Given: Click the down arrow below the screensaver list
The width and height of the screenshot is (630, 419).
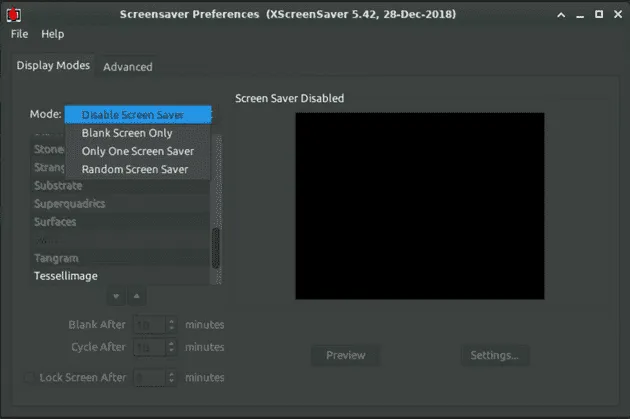Looking at the screenshot, I should coord(116,296).
